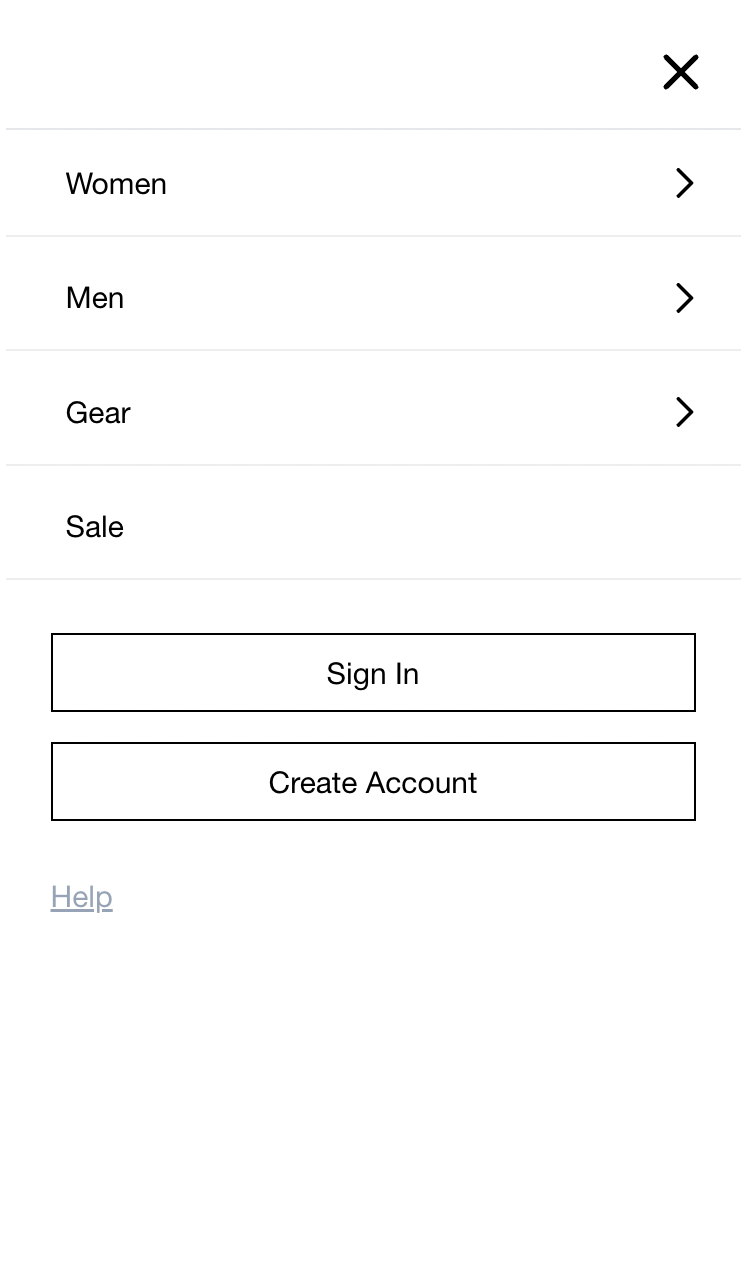Tap the Sale text label
746x1262 pixels.
tap(95, 527)
